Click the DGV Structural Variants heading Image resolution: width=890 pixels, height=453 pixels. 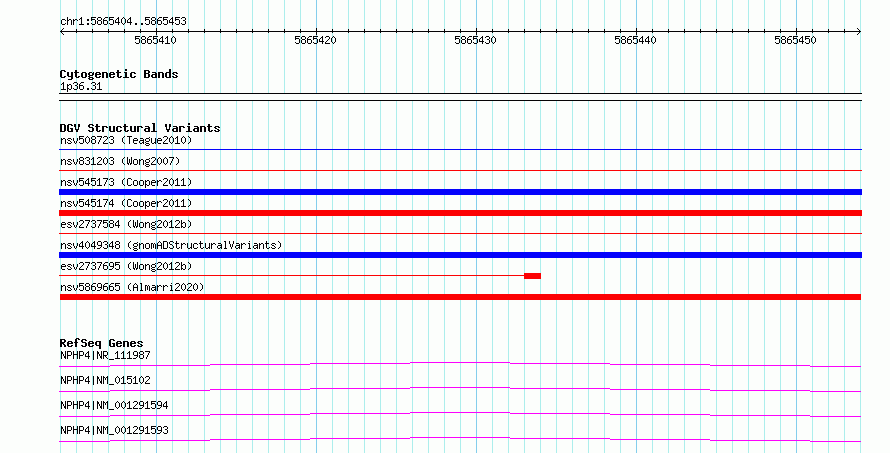(x=140, y=128)
